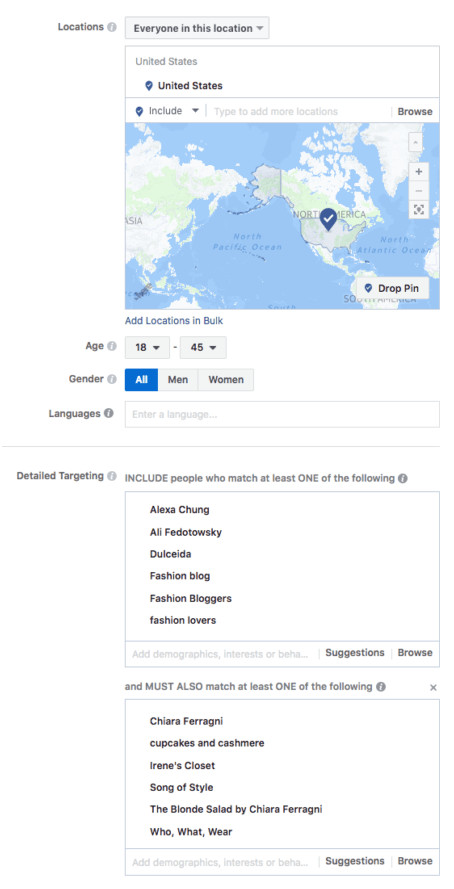
Task: Open minimum age 18 dropdown
Action: tap(147, 348)
